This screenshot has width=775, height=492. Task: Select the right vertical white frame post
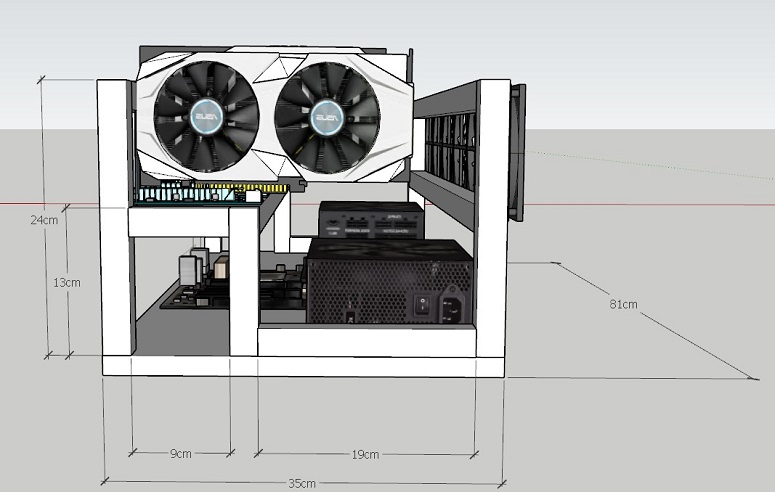coord(492,218)
